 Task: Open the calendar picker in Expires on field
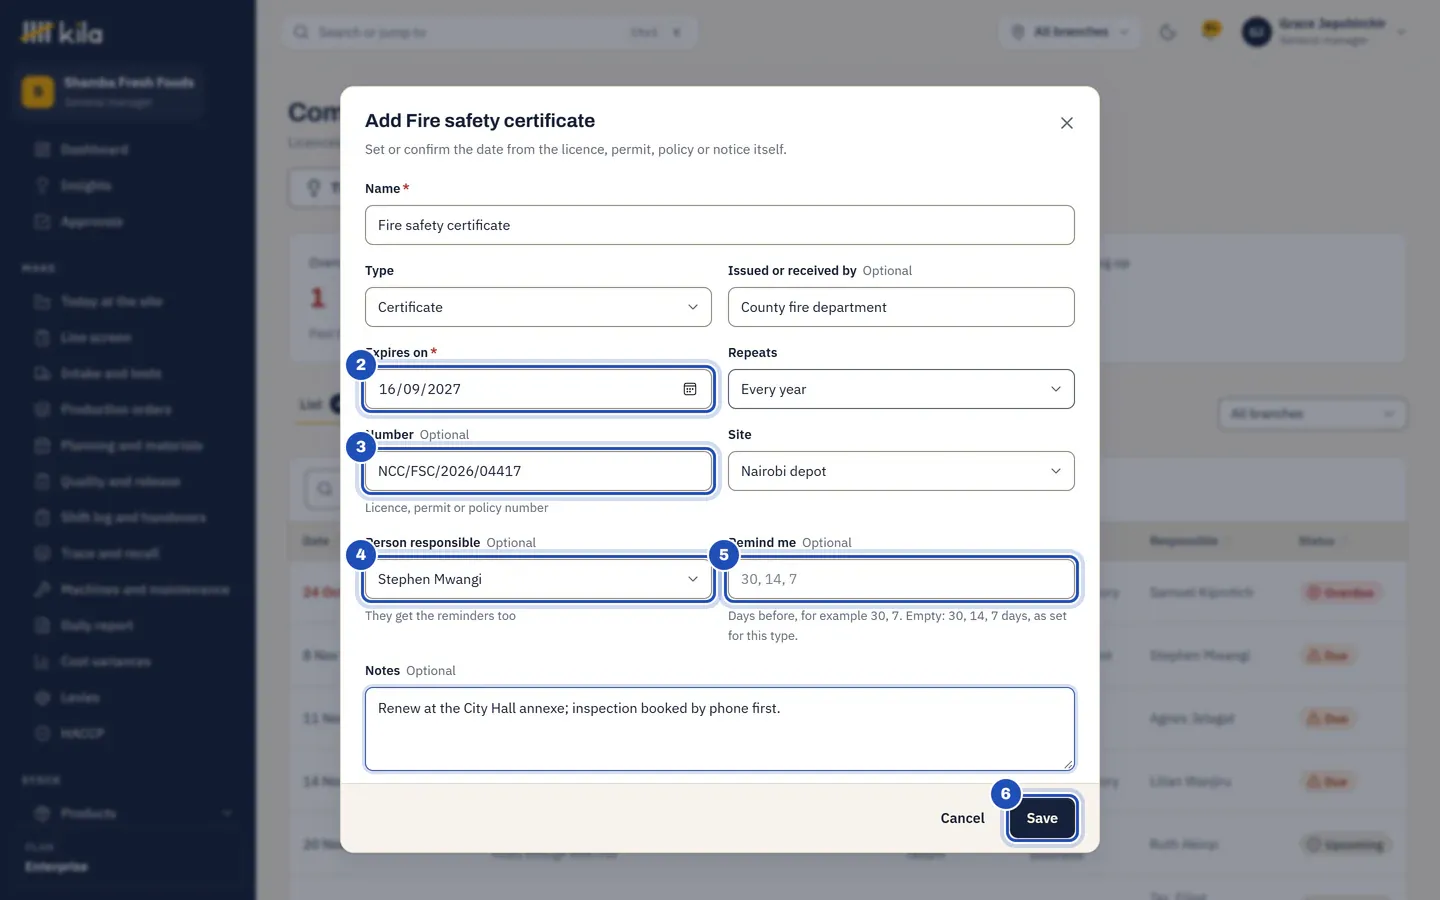tap(690, 389)
